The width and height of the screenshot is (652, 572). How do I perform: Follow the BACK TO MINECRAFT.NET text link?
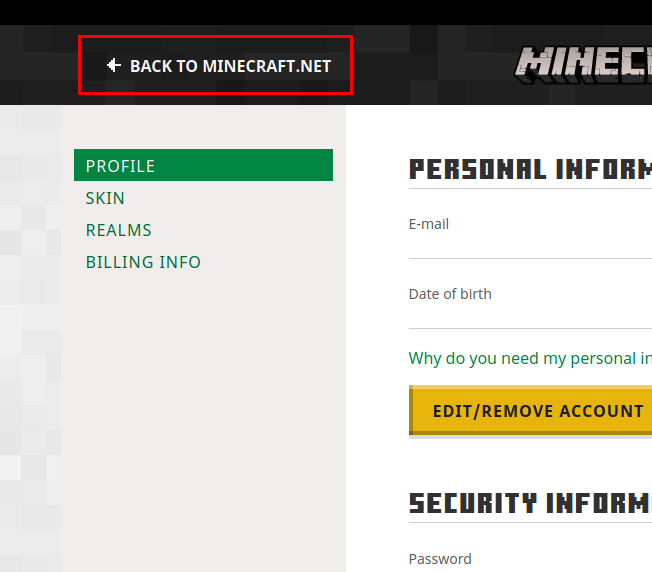click(x=230, y=66)
